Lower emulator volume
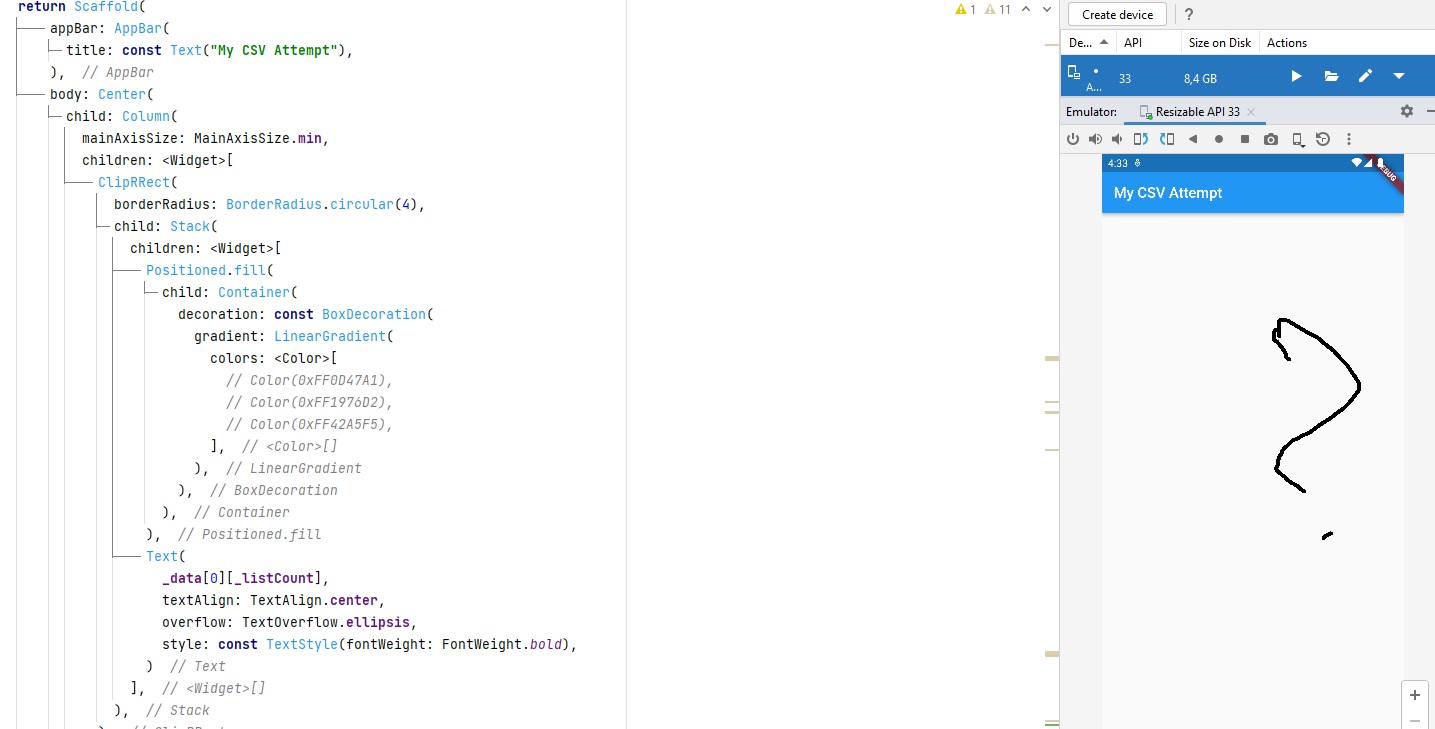The width and height of the screenshot is (1435, 729). (x=1117, y=139)
